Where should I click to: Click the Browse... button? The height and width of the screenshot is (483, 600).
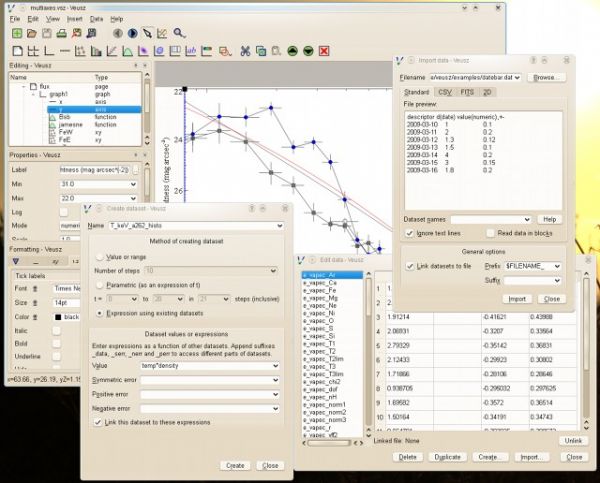[549, 76]
